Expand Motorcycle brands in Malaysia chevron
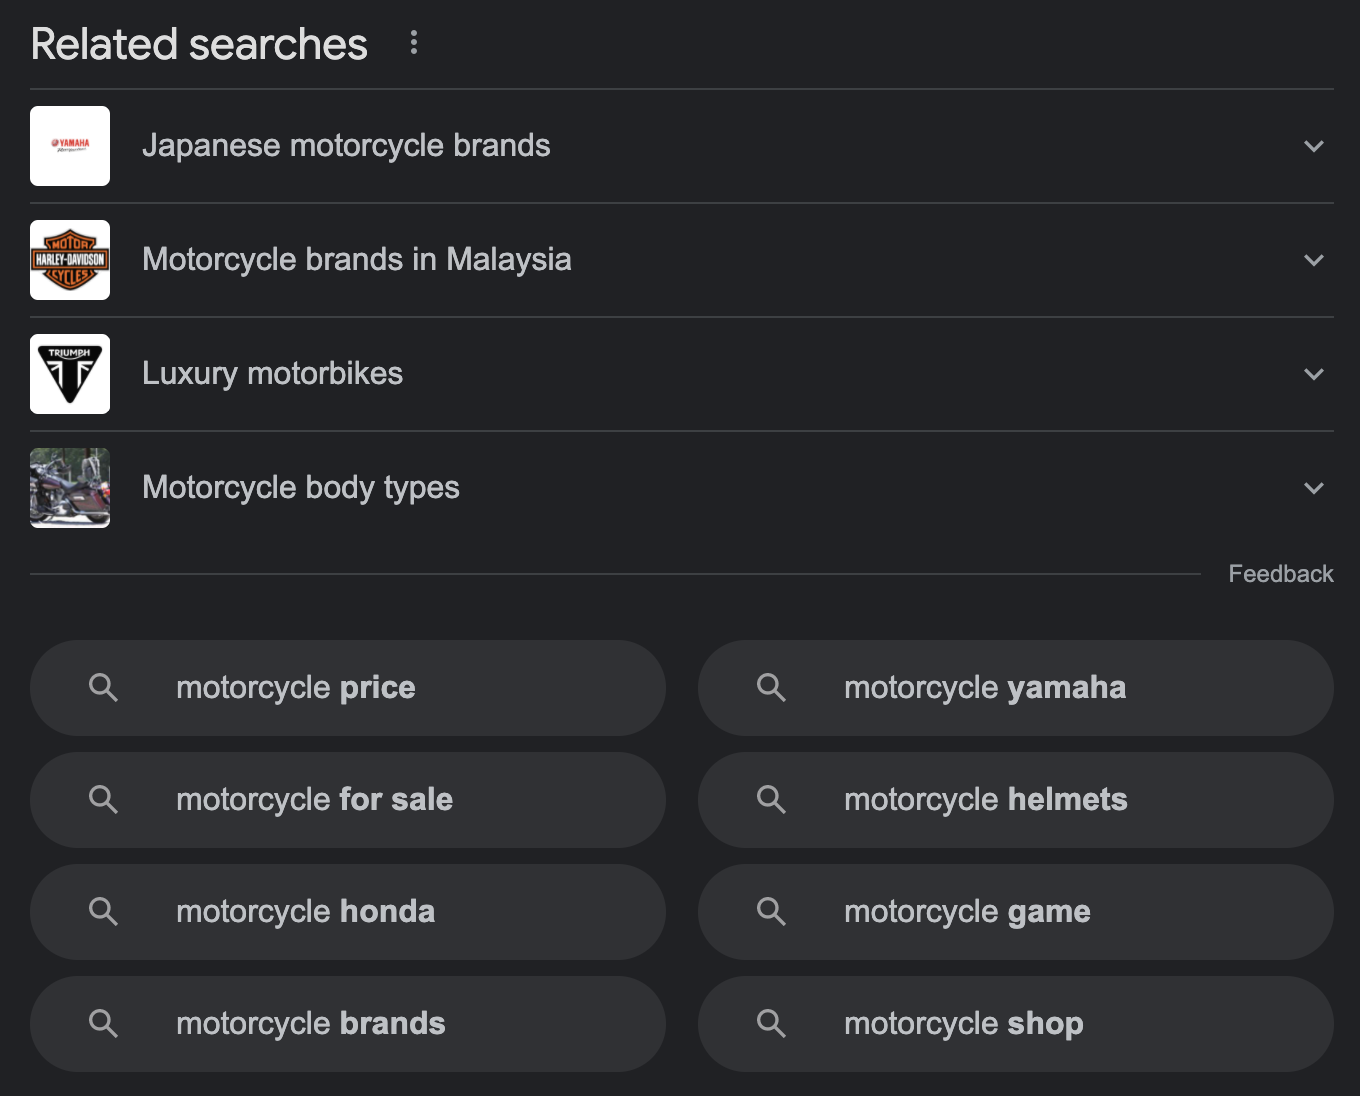This screenshot has width=1360, height=1096. pyautogui.click(x=1314, y=260)
